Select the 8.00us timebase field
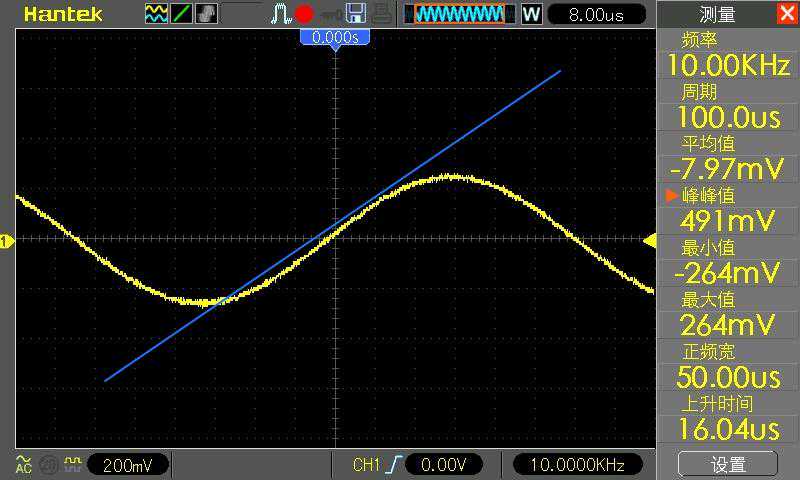Image resolution: width=800 pixels, height=480 pixels. pyautogui.click(x=595, y=14)
